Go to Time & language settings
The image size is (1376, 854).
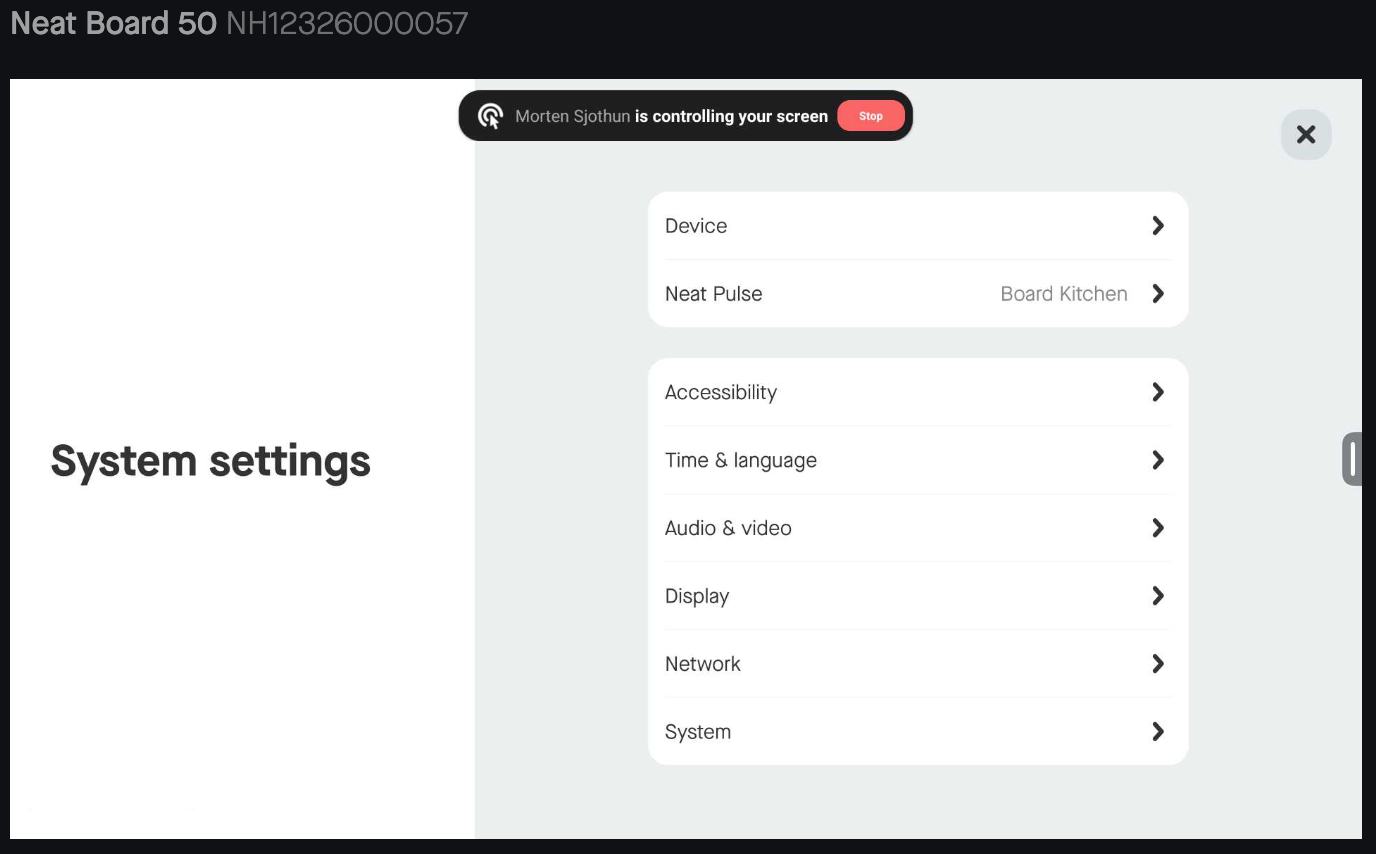[740, 460]
